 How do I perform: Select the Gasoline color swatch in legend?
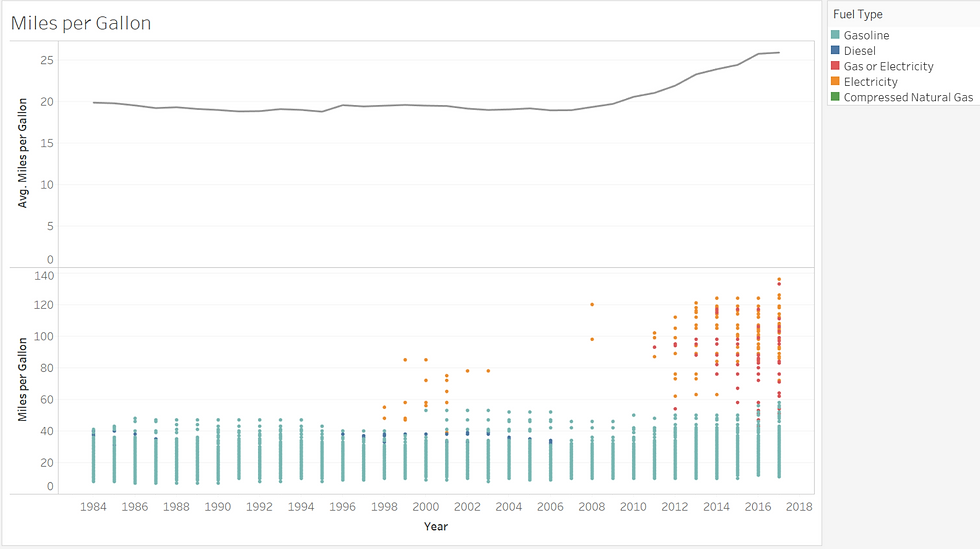835,35
